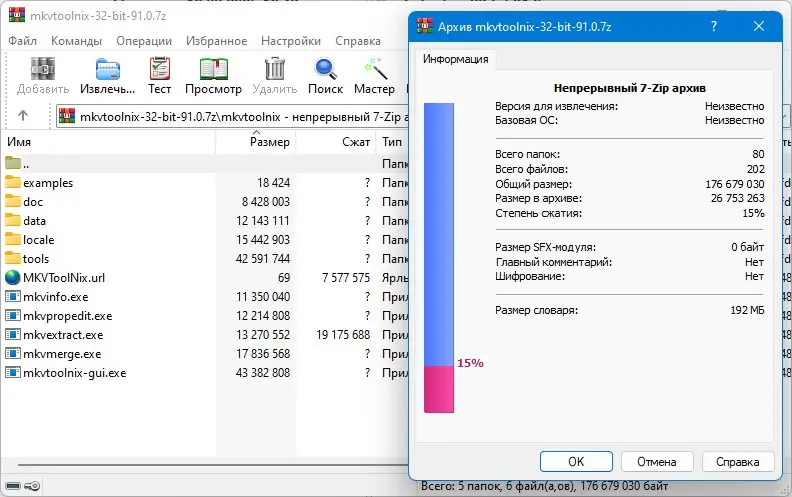
Task: Select the locale folder icon
Action: (13, 238)
